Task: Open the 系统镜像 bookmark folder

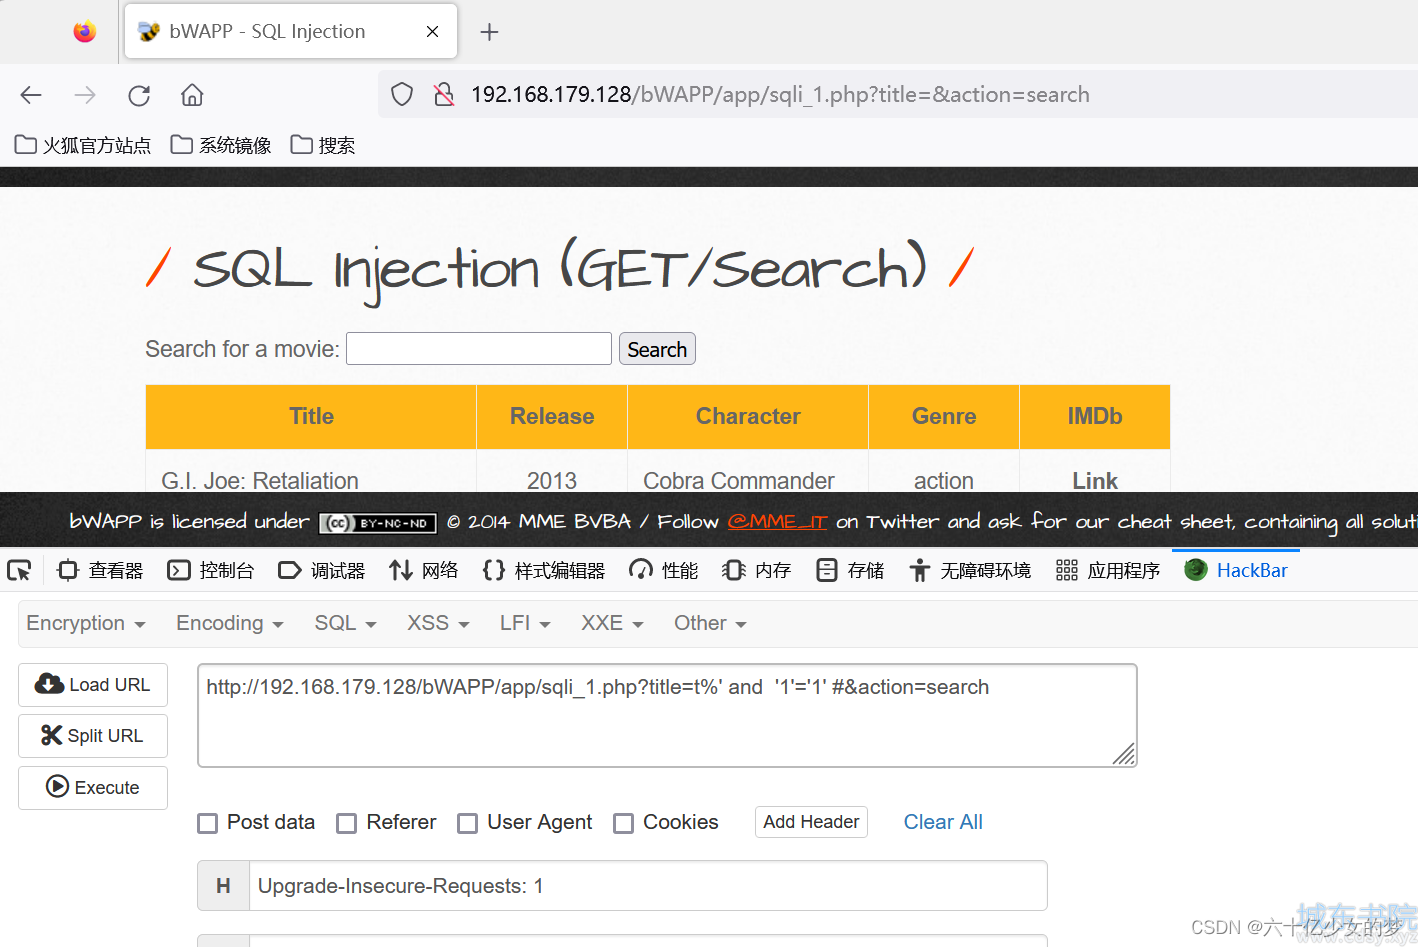Action: [221, 145]
